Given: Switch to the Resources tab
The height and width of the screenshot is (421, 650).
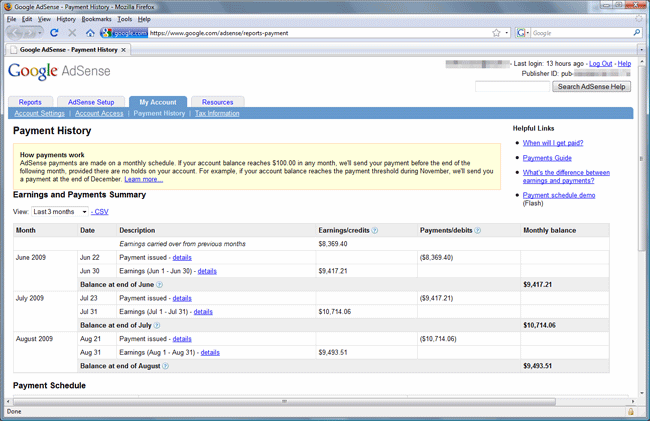Looking at the screenshot, I should pos(218,102).
